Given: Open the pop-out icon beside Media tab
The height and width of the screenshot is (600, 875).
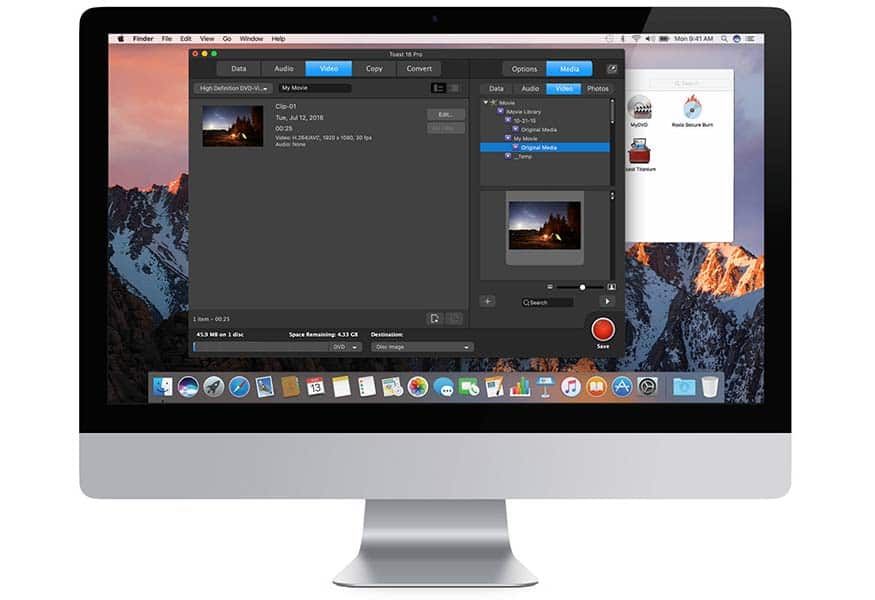Looking at the screenshot, I should (x=612, y=69).
